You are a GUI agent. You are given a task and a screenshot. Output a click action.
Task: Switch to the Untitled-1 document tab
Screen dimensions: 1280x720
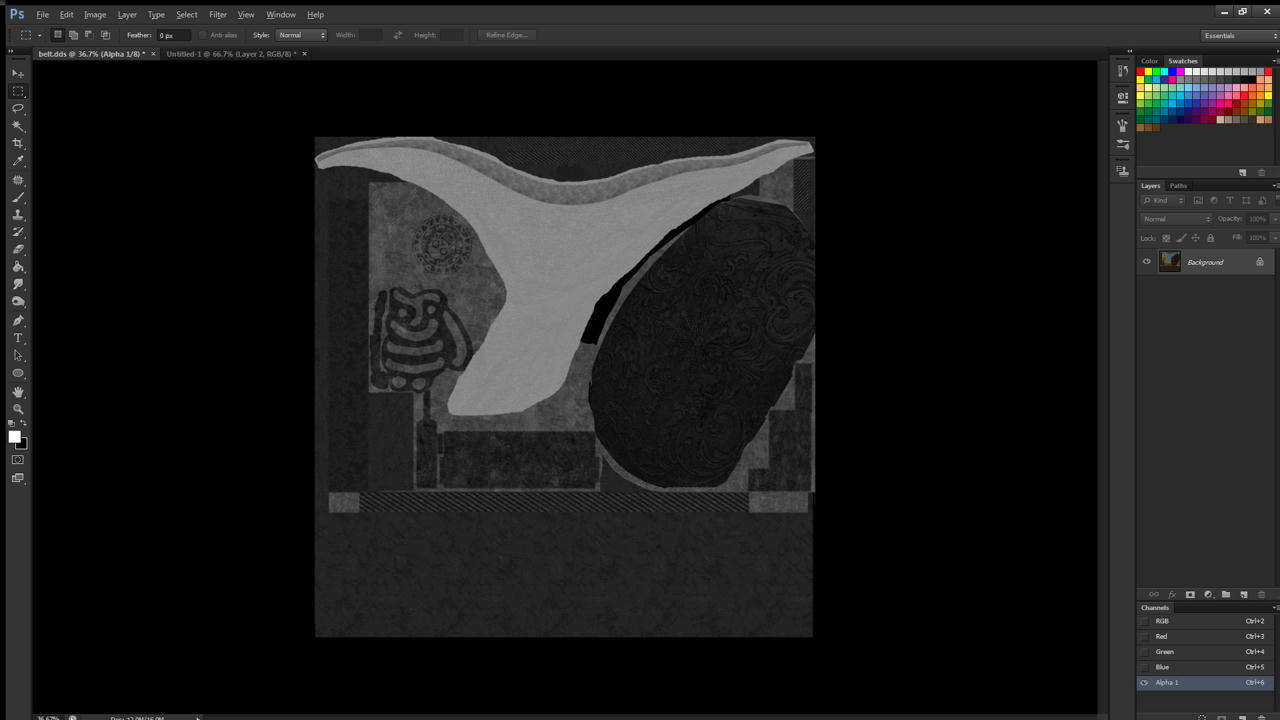[231, 54]
